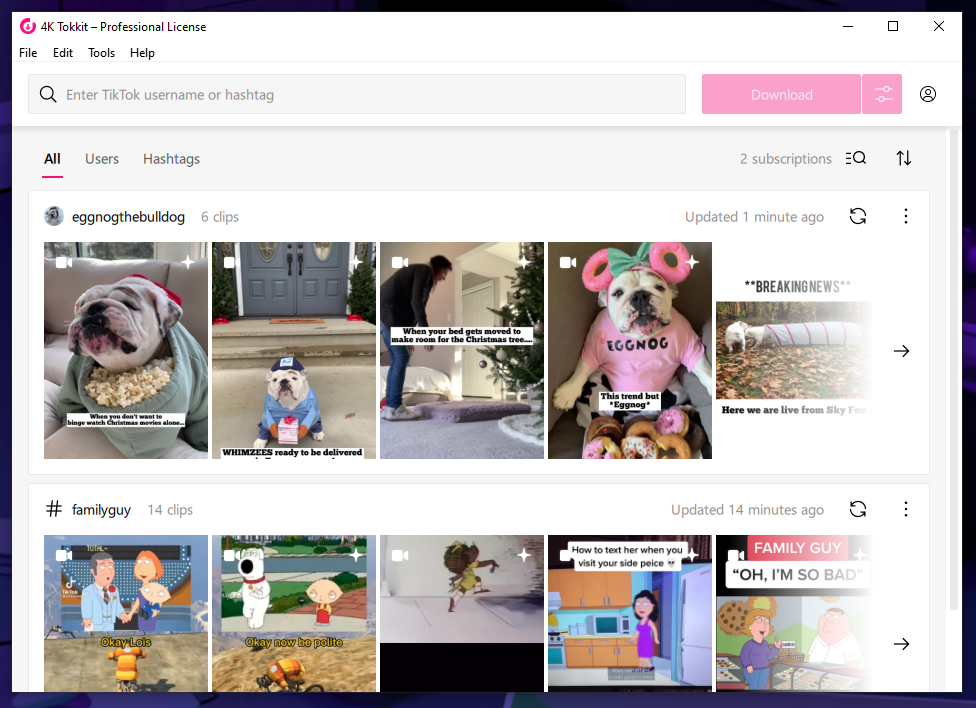The height and width of the screenshot is (708, 976).
Task: Click the eggnogthebulldog profile avatar
Action: coord(54,217)
